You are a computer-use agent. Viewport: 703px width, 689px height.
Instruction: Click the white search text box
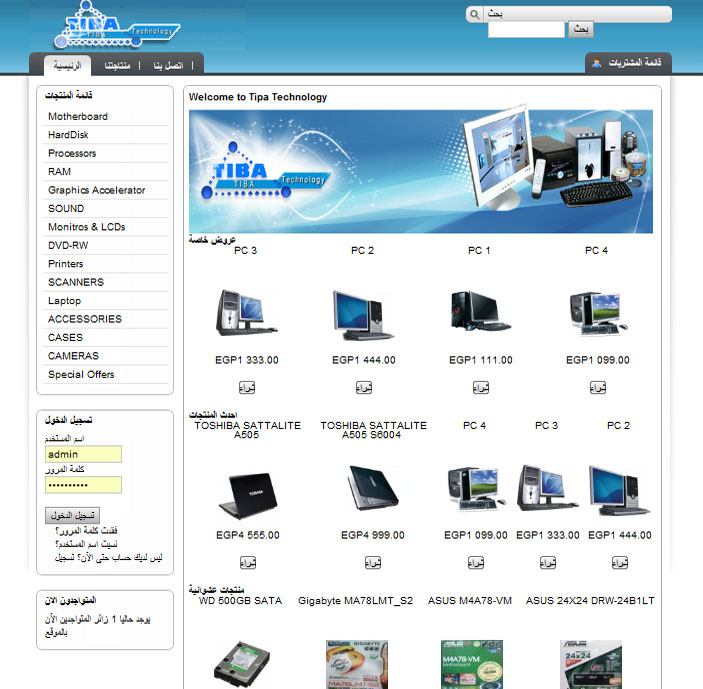coord(526,30)
